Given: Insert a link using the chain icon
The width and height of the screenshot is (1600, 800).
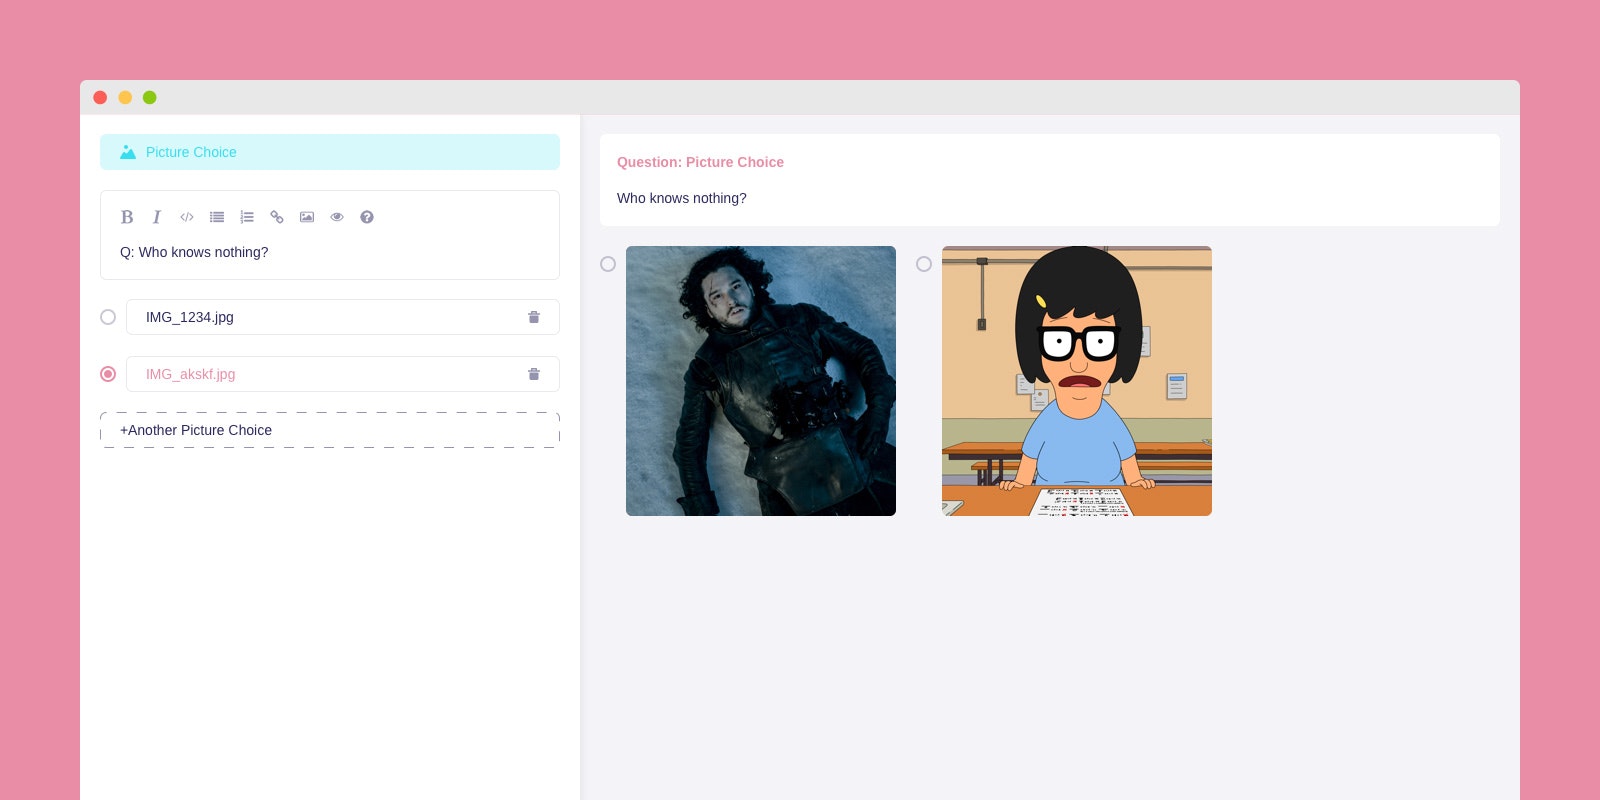Looking at the screenshot, I should (x=277, y=217).
